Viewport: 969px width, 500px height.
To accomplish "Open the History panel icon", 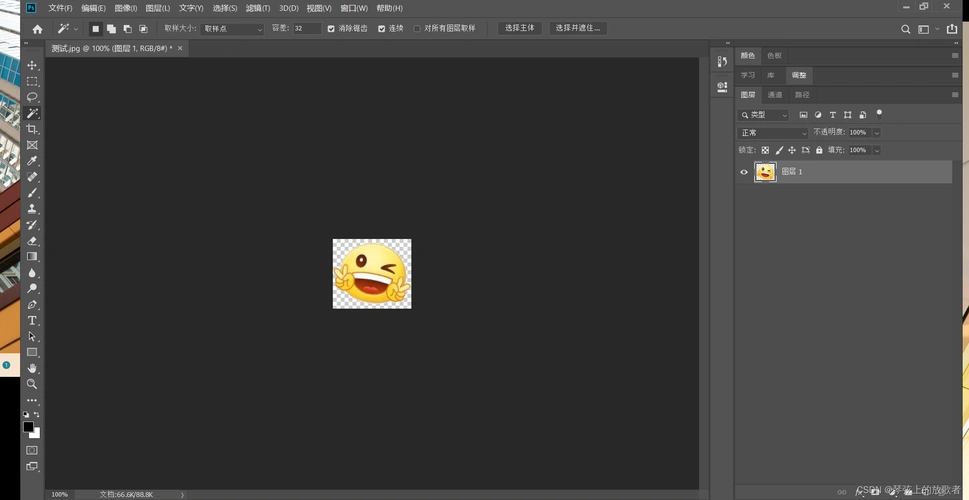I will point(722,62).
